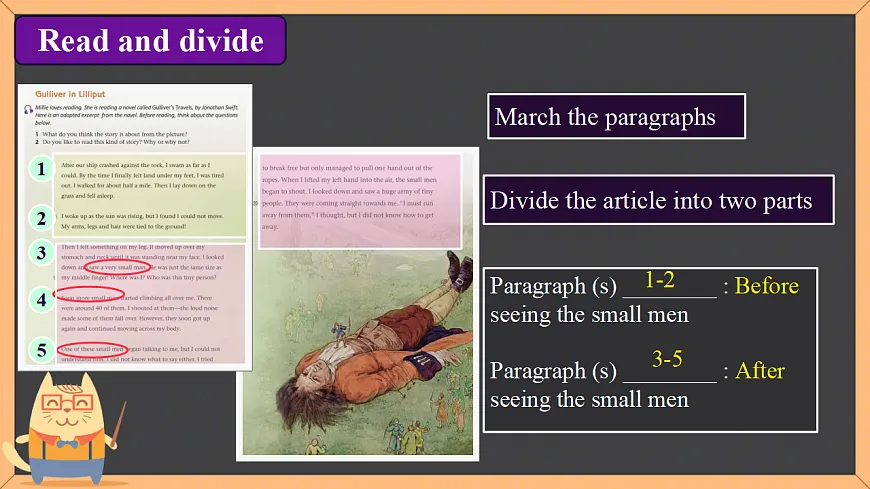
Task: Select the paragraph number 2 circle
Action: point(39,218)
